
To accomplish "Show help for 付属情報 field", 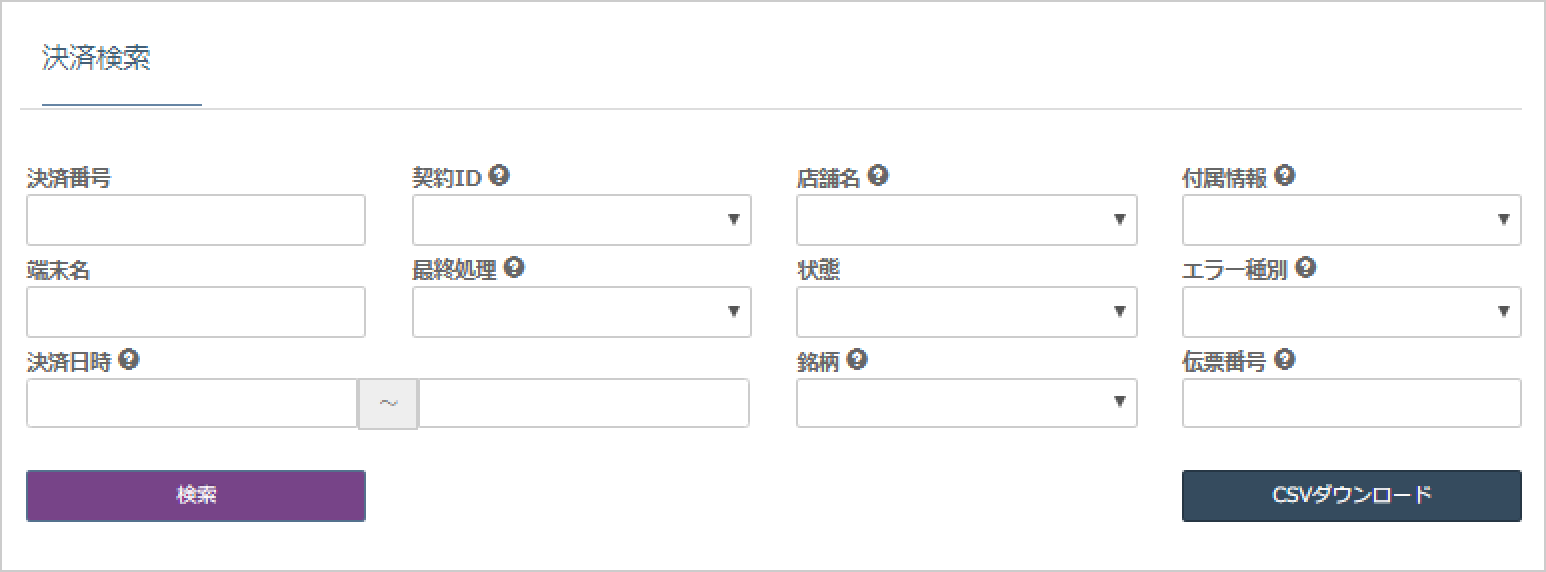I will 1285,176.
